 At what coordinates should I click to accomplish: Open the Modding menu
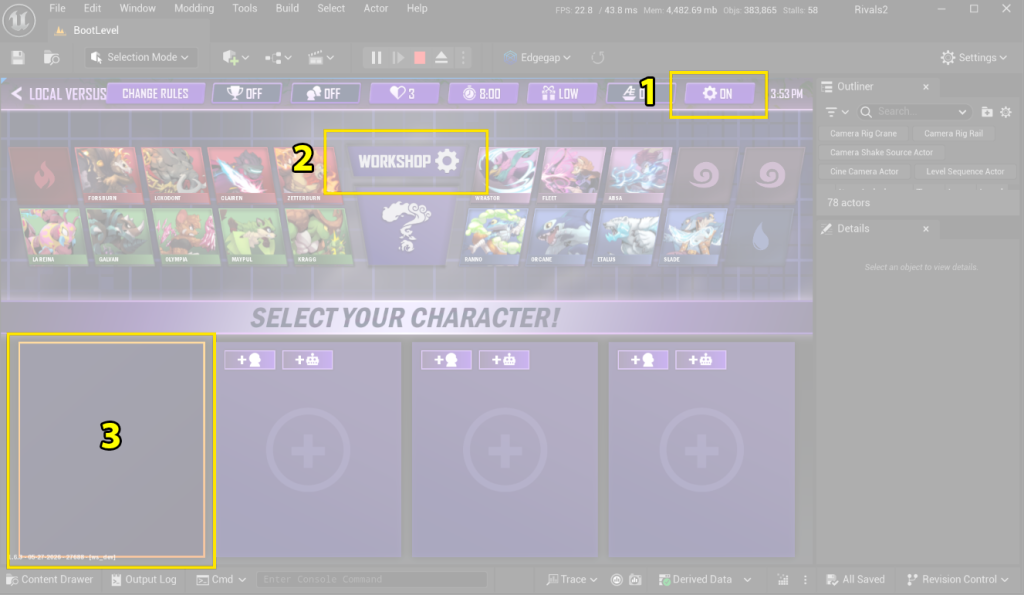coord(194,8)
